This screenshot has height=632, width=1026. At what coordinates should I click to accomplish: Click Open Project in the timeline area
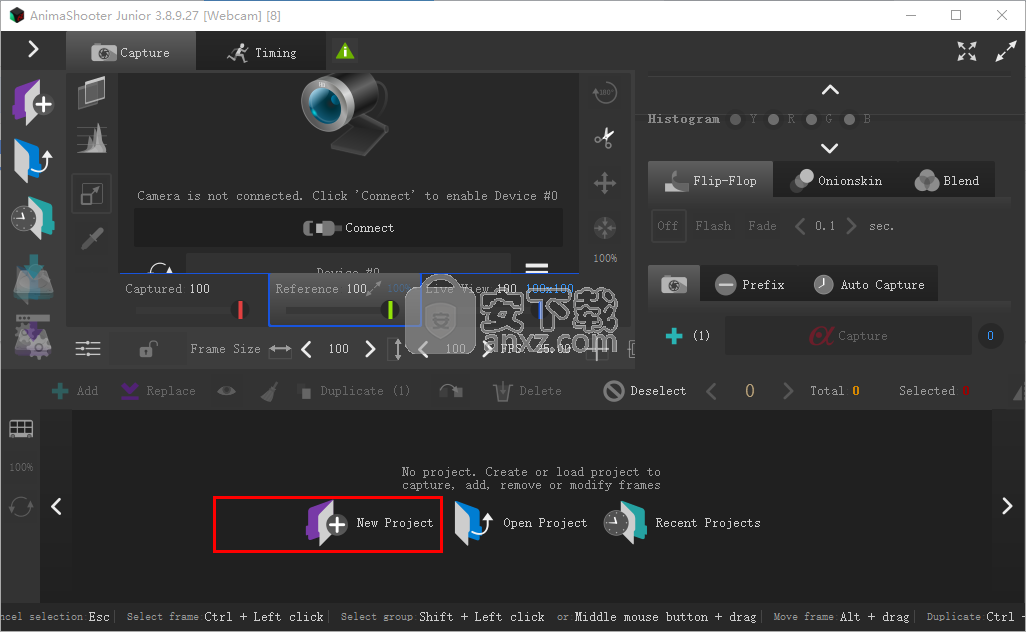(x=521, y=523)
